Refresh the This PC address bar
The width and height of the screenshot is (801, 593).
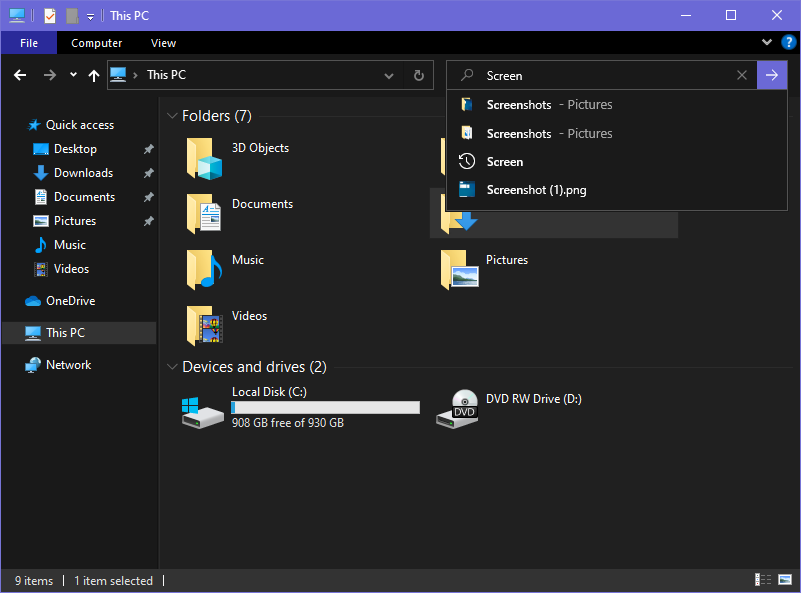419,75
